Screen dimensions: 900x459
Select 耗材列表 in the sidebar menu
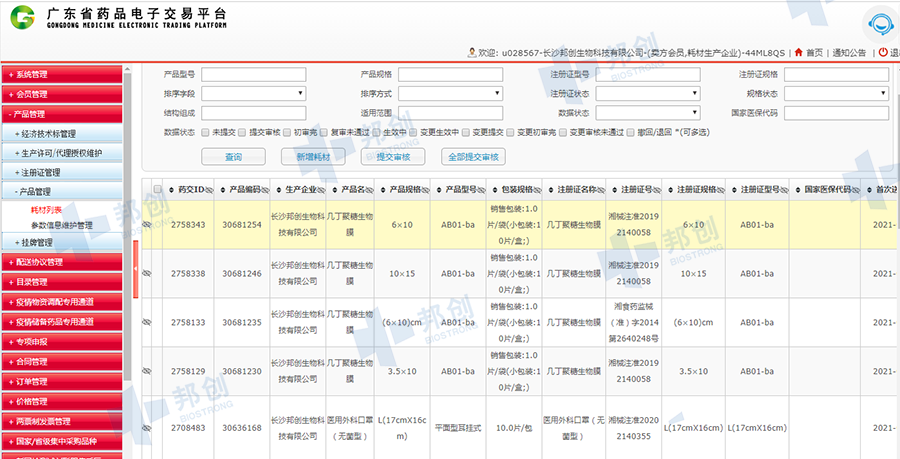click(47, 209)
